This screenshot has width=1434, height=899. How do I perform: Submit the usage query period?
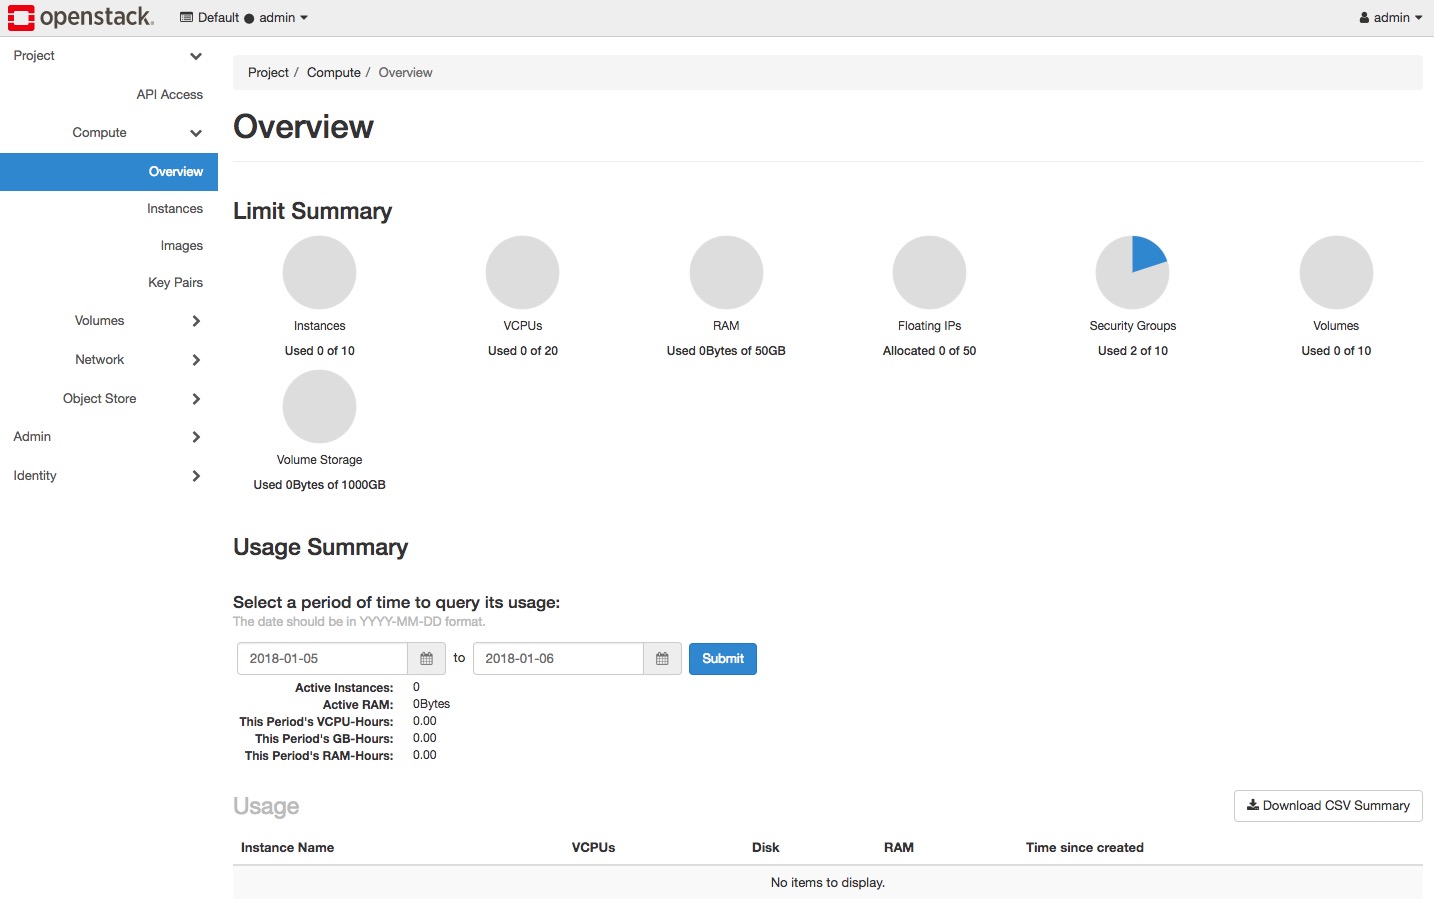(722, 659)
